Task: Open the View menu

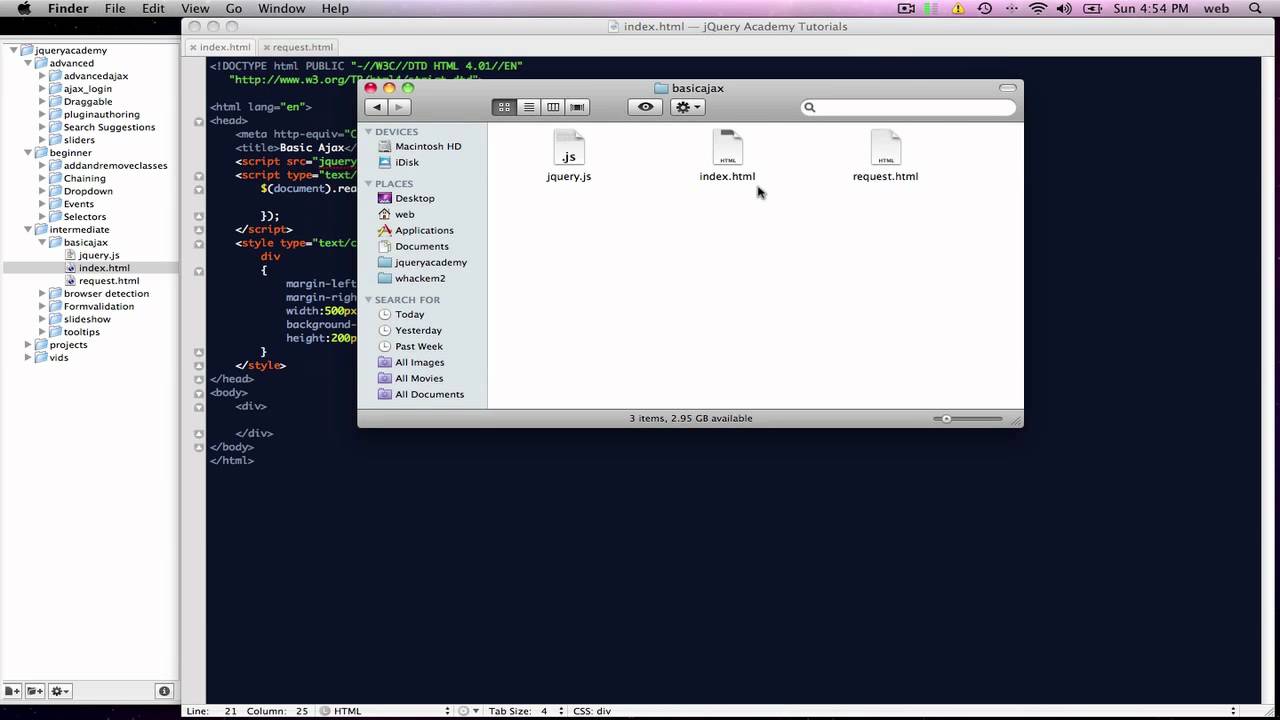Action: click(195, 9)
